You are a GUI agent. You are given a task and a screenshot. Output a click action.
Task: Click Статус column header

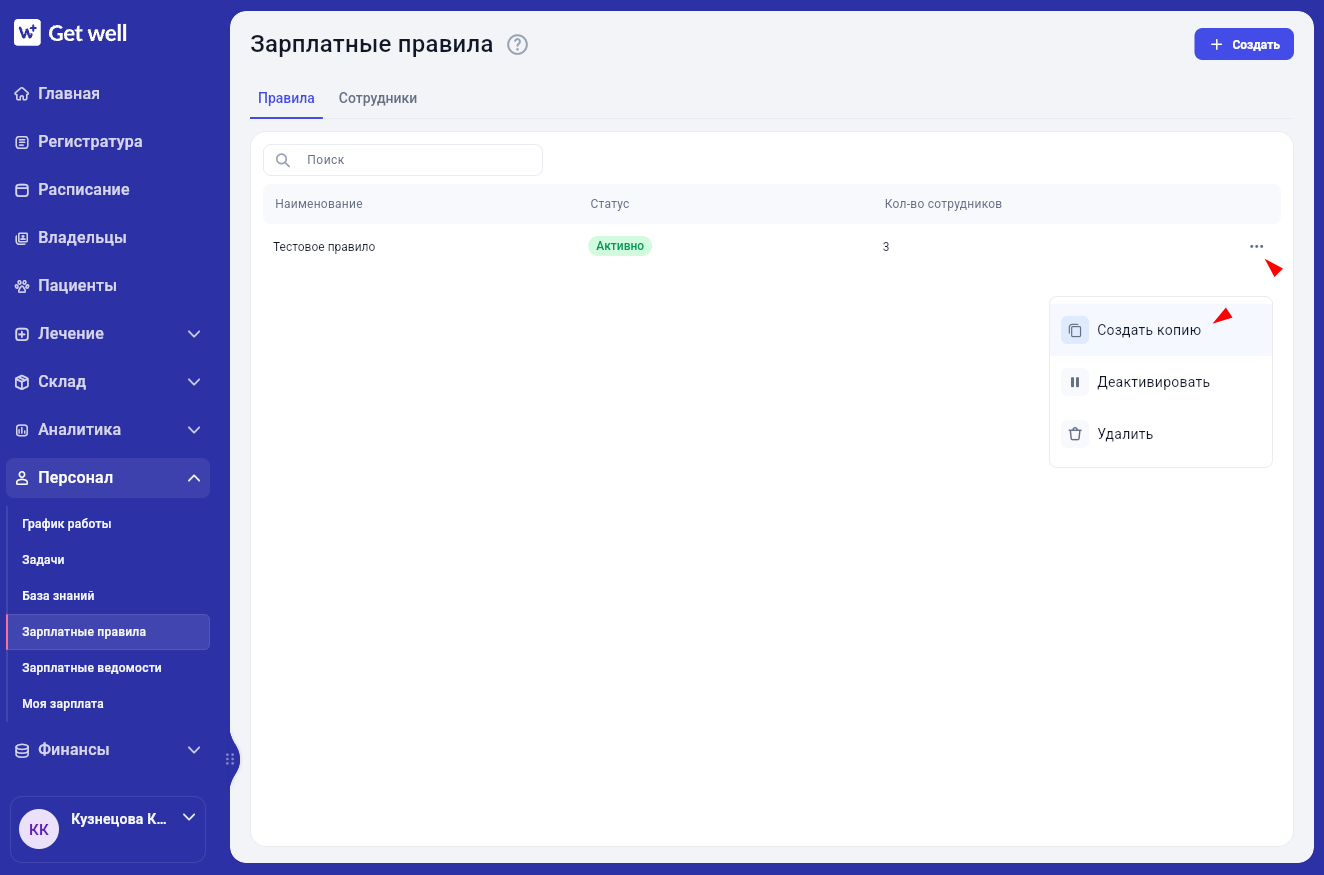[x=610, y=204]
